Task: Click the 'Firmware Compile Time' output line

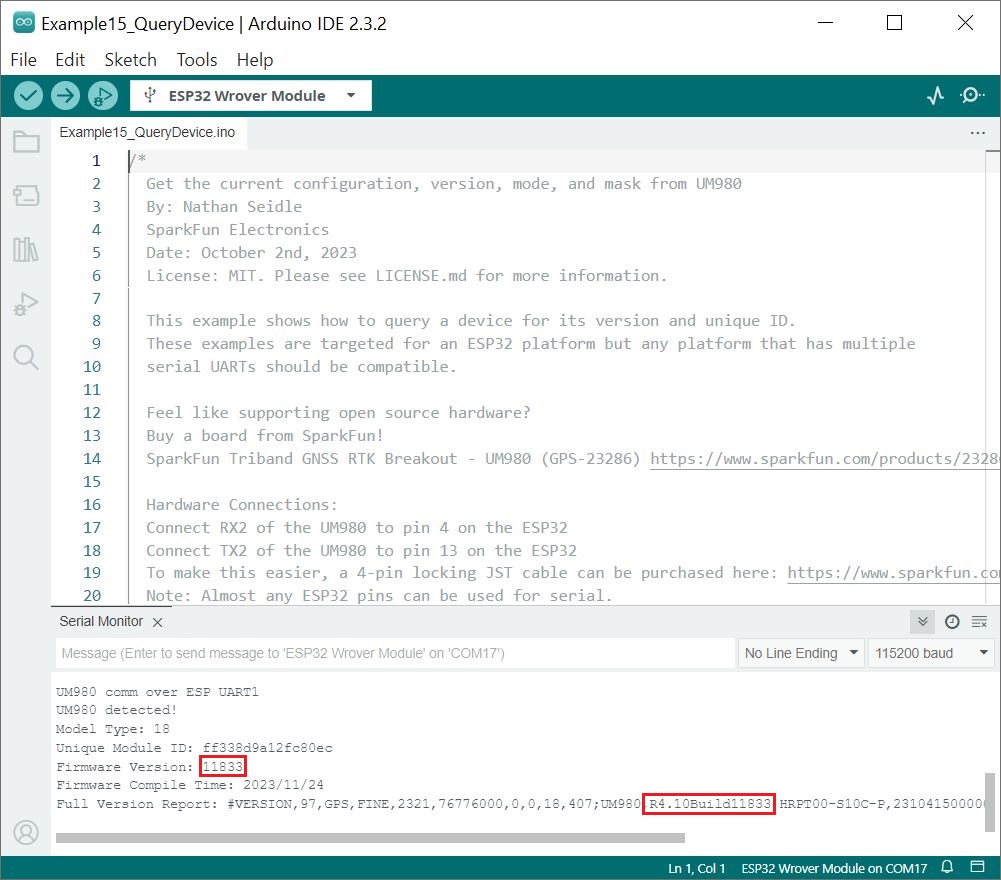Action: tap(190, 785)
